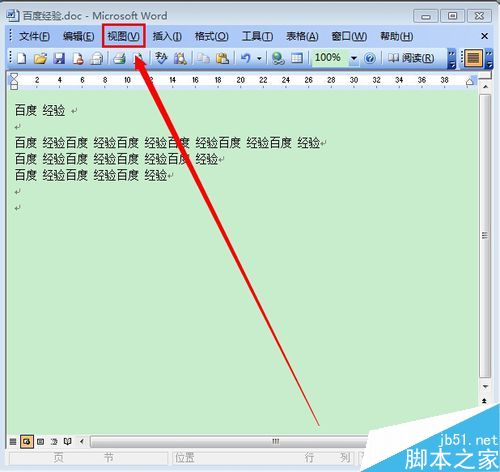Click the highlighted orange alignment icon
The height and width of the screenshot is (472, 500).
point(473,58)
